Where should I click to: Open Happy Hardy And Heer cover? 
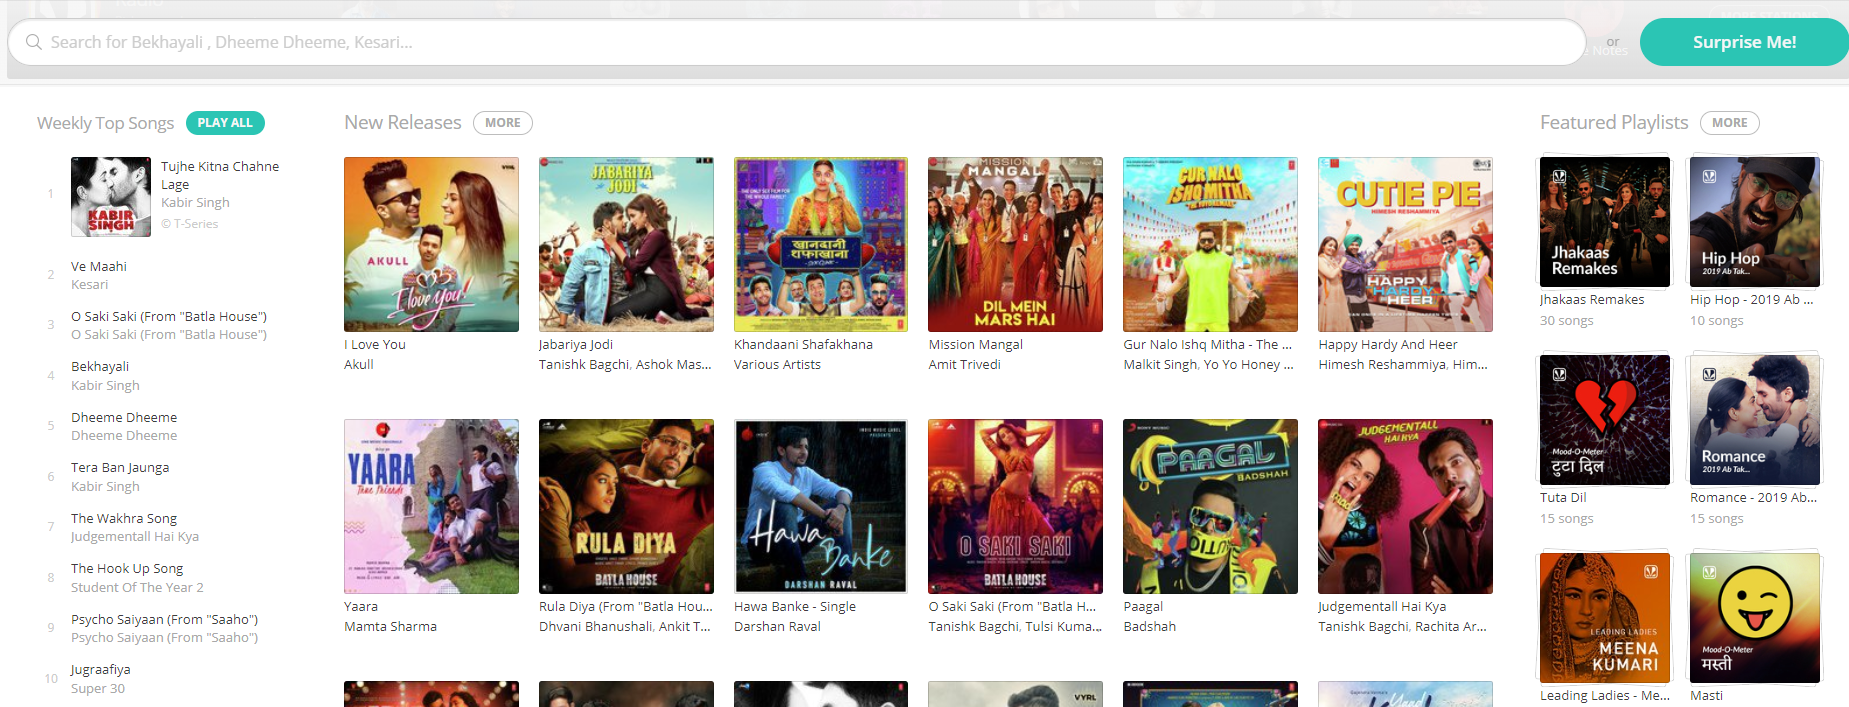coord(1405,244)
